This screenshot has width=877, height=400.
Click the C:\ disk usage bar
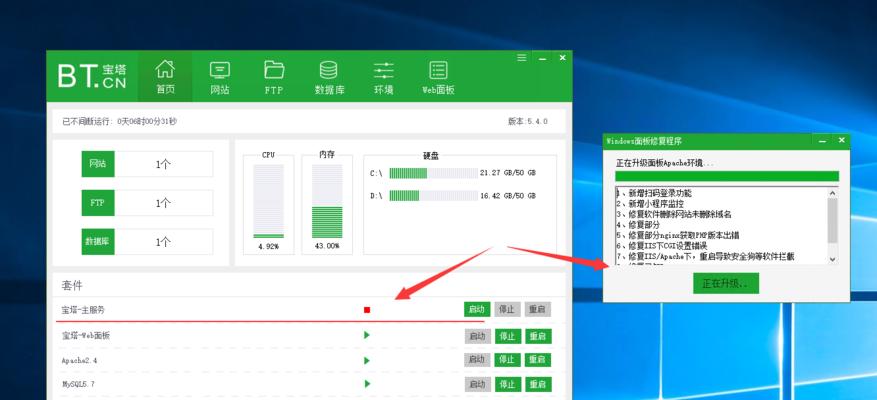(x=433, y=173)
